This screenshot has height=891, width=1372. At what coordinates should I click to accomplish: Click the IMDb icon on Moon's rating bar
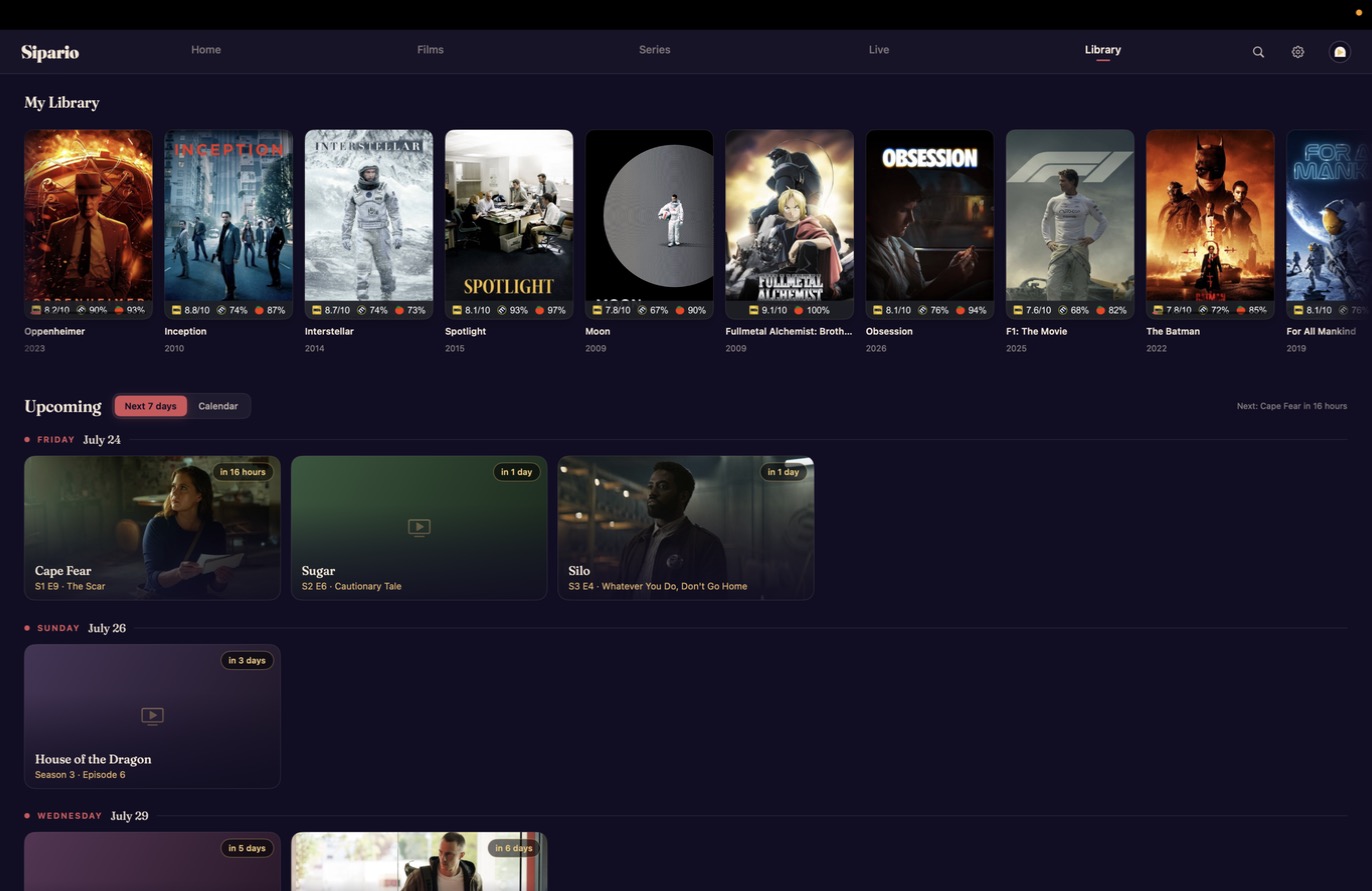click(x=597, y=310)
